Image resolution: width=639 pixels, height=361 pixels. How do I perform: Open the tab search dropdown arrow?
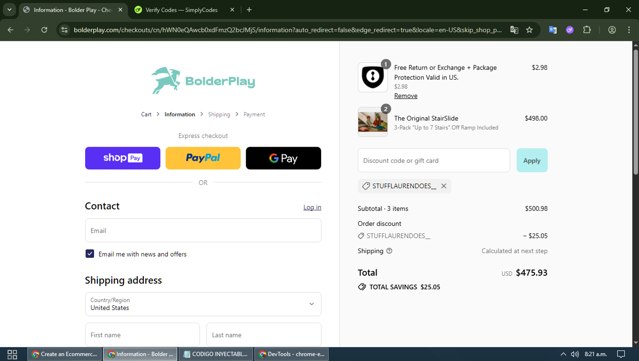9,10
